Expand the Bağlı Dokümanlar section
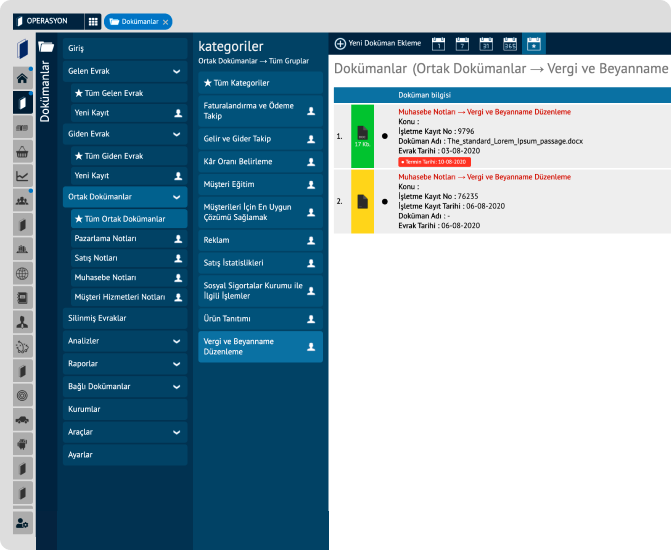 pyautogui.click(x=176, y=387)
